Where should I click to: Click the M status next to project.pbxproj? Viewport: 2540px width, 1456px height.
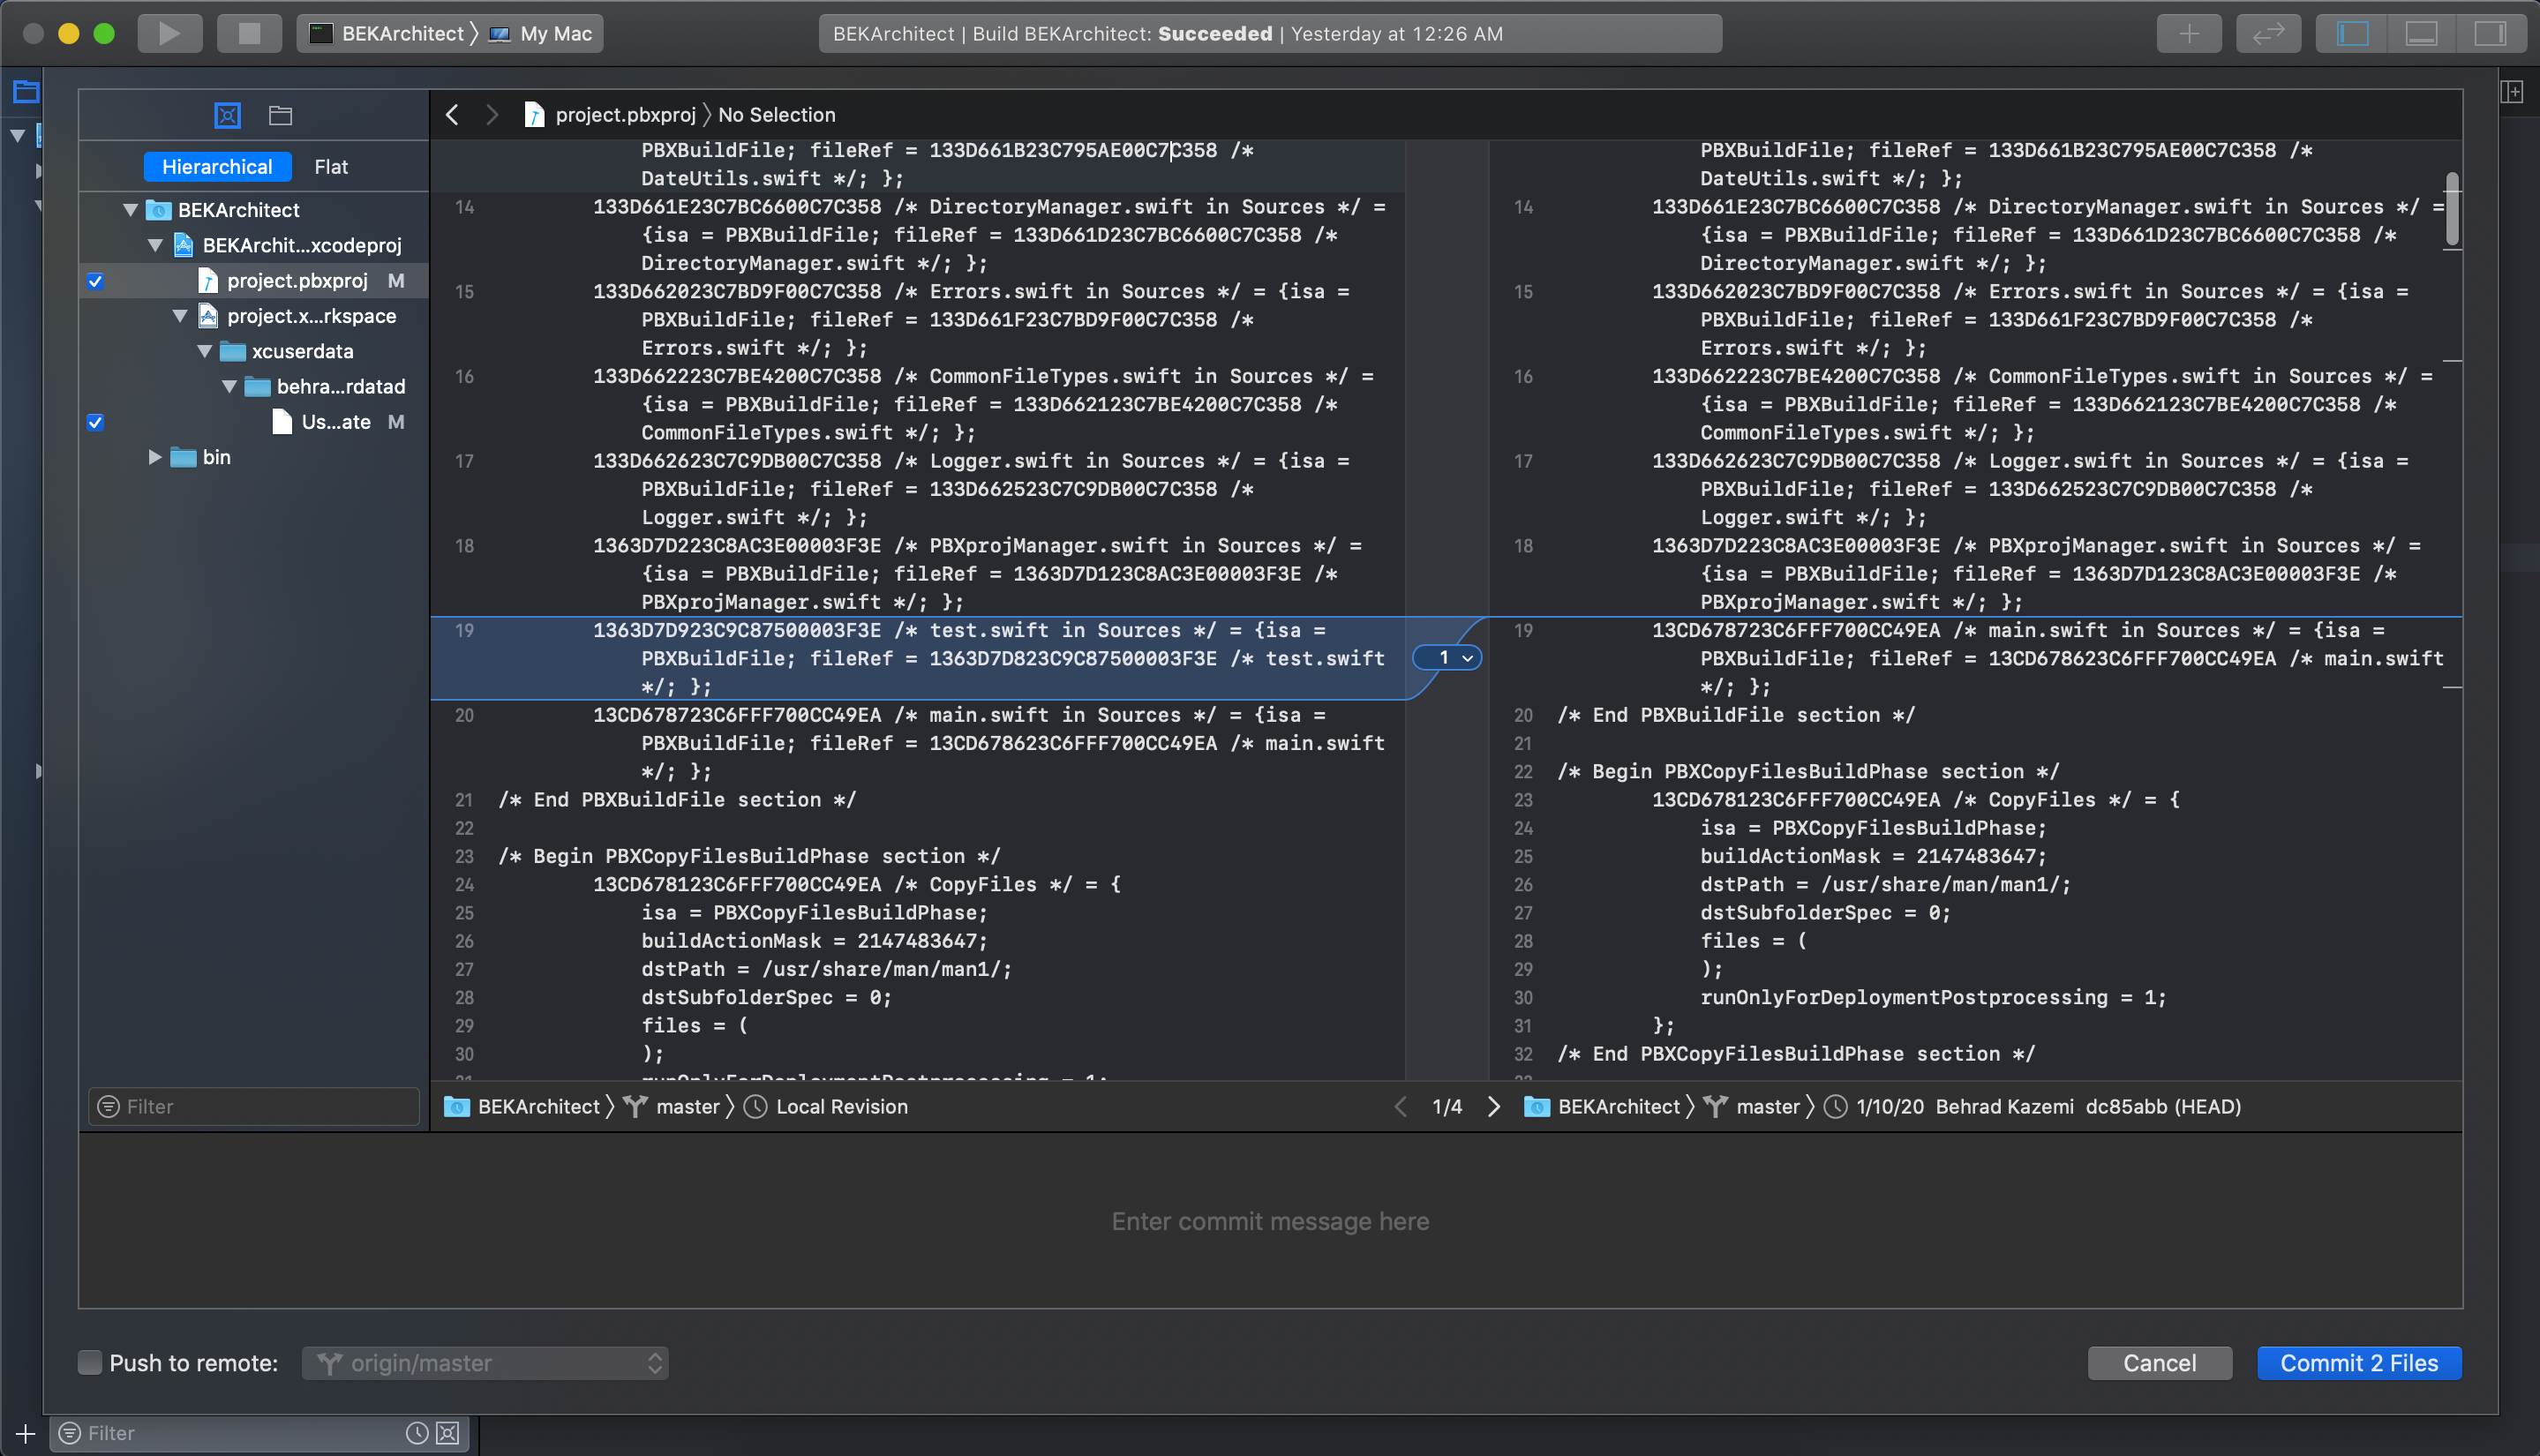click(x=396, y=281)
